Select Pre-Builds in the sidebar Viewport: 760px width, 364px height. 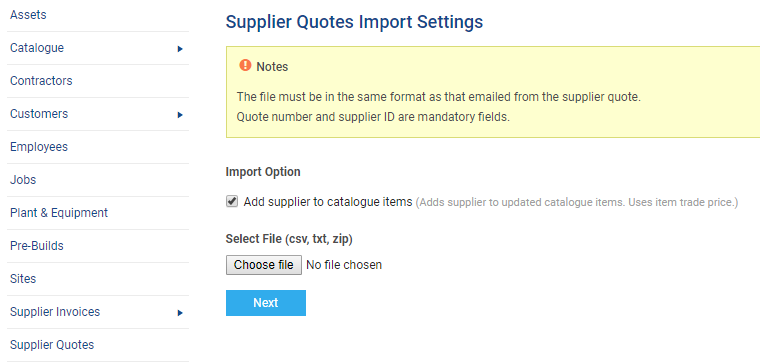pos(37,246)
